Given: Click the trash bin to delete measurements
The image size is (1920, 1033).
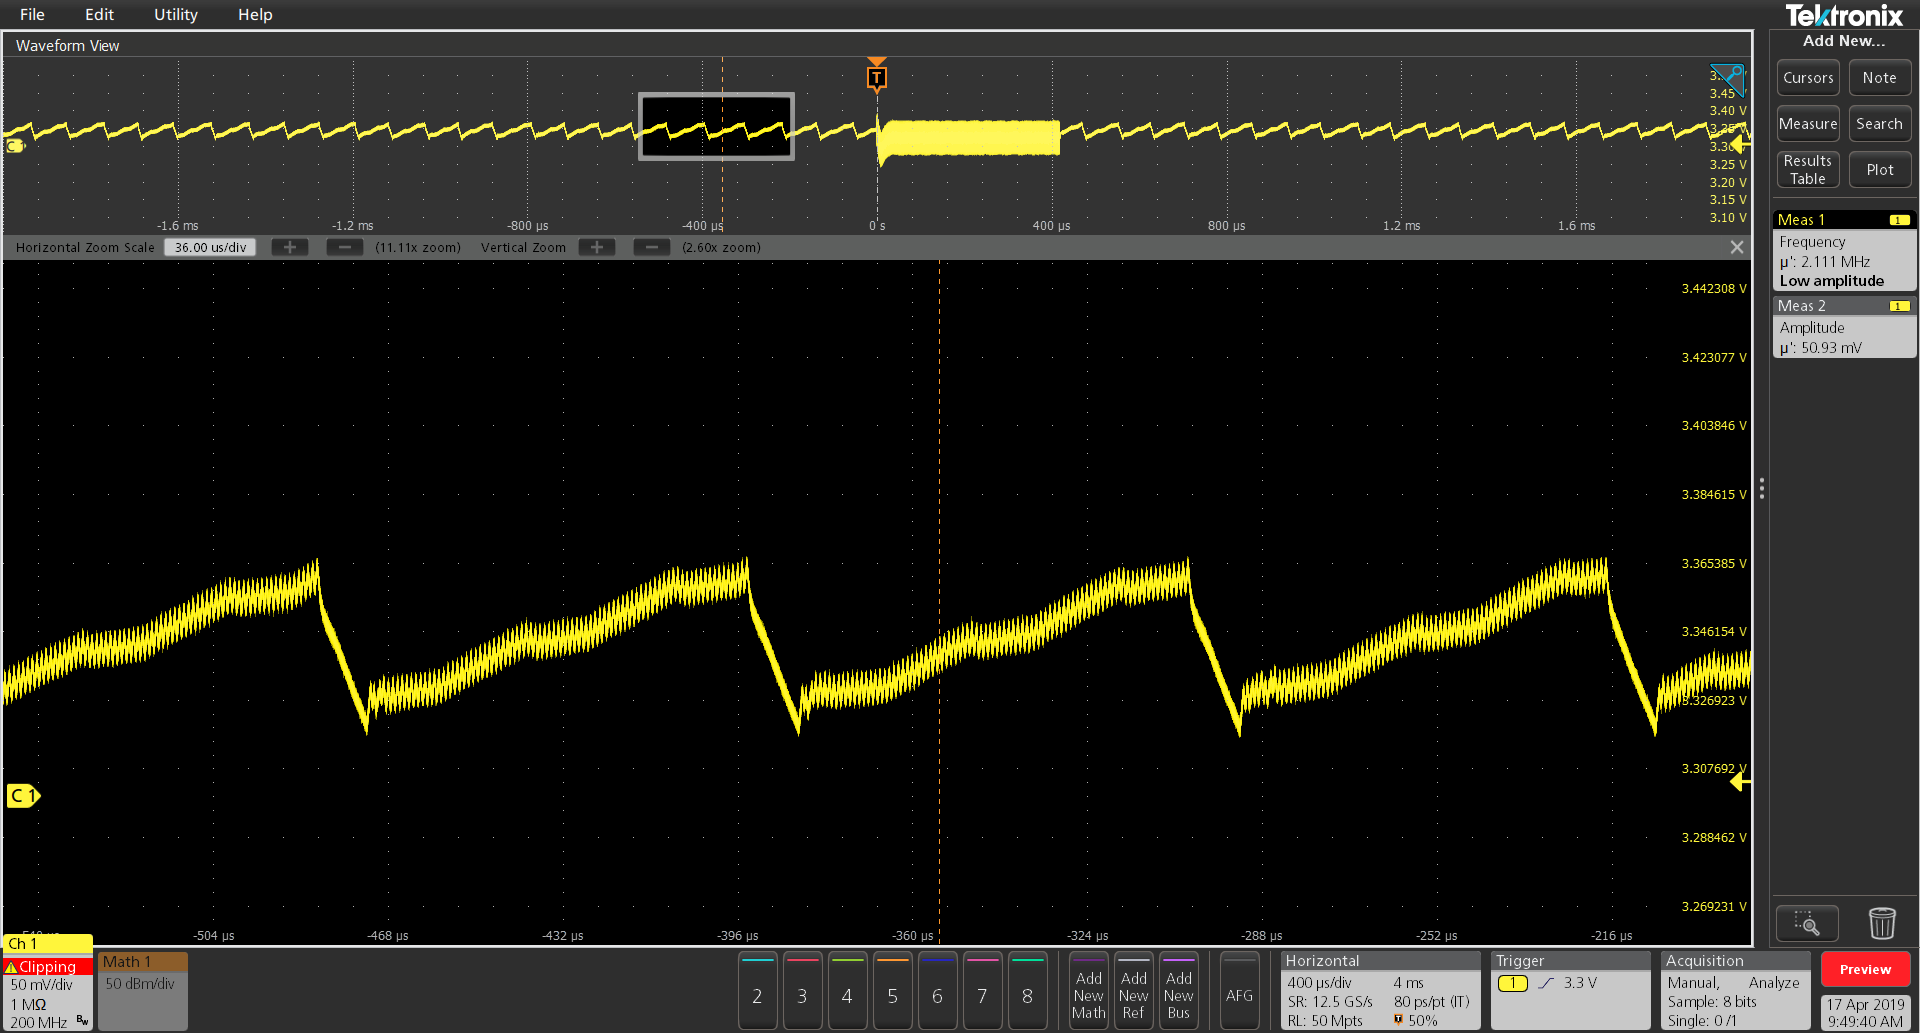Looking at the screenshot, I should point(1883,923).
